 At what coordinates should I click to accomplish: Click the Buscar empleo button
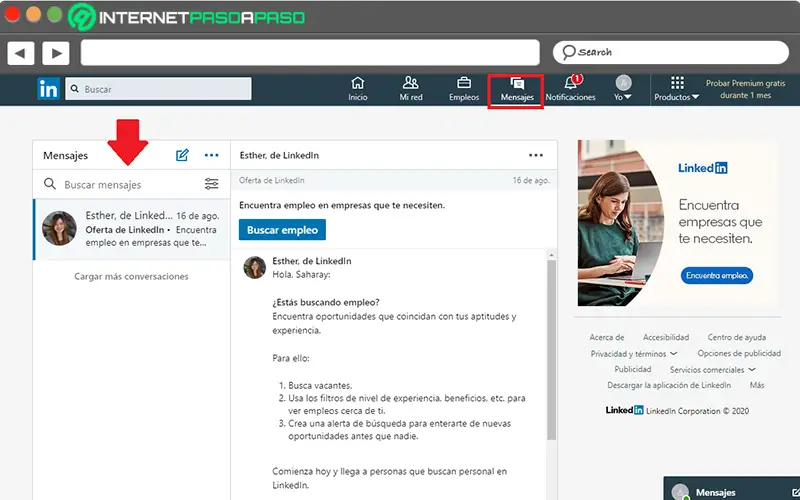coord(282,230)
